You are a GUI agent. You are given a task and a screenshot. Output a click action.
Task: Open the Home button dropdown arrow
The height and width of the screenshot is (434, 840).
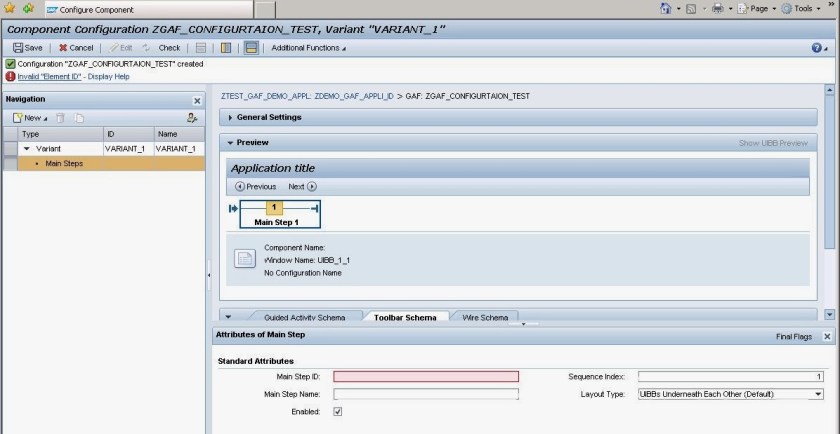coord(679,9)
